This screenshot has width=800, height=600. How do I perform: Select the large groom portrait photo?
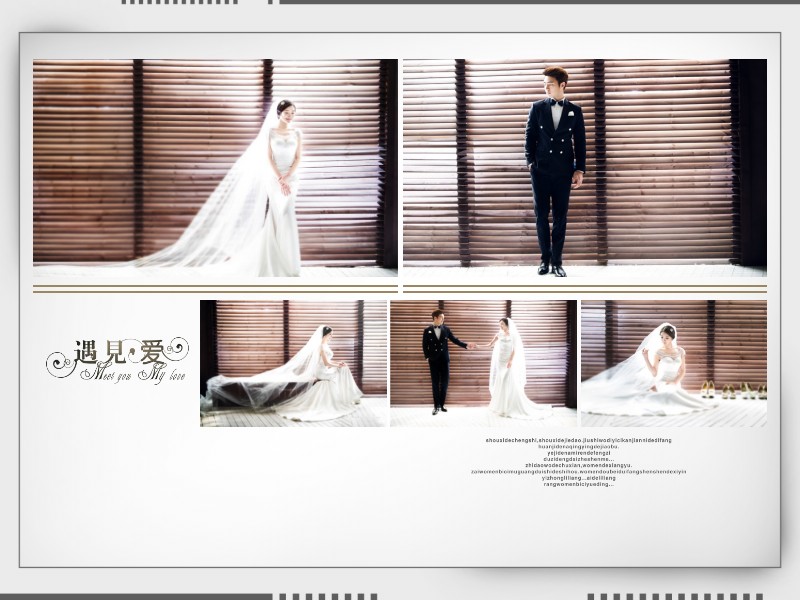pos(584,165)
